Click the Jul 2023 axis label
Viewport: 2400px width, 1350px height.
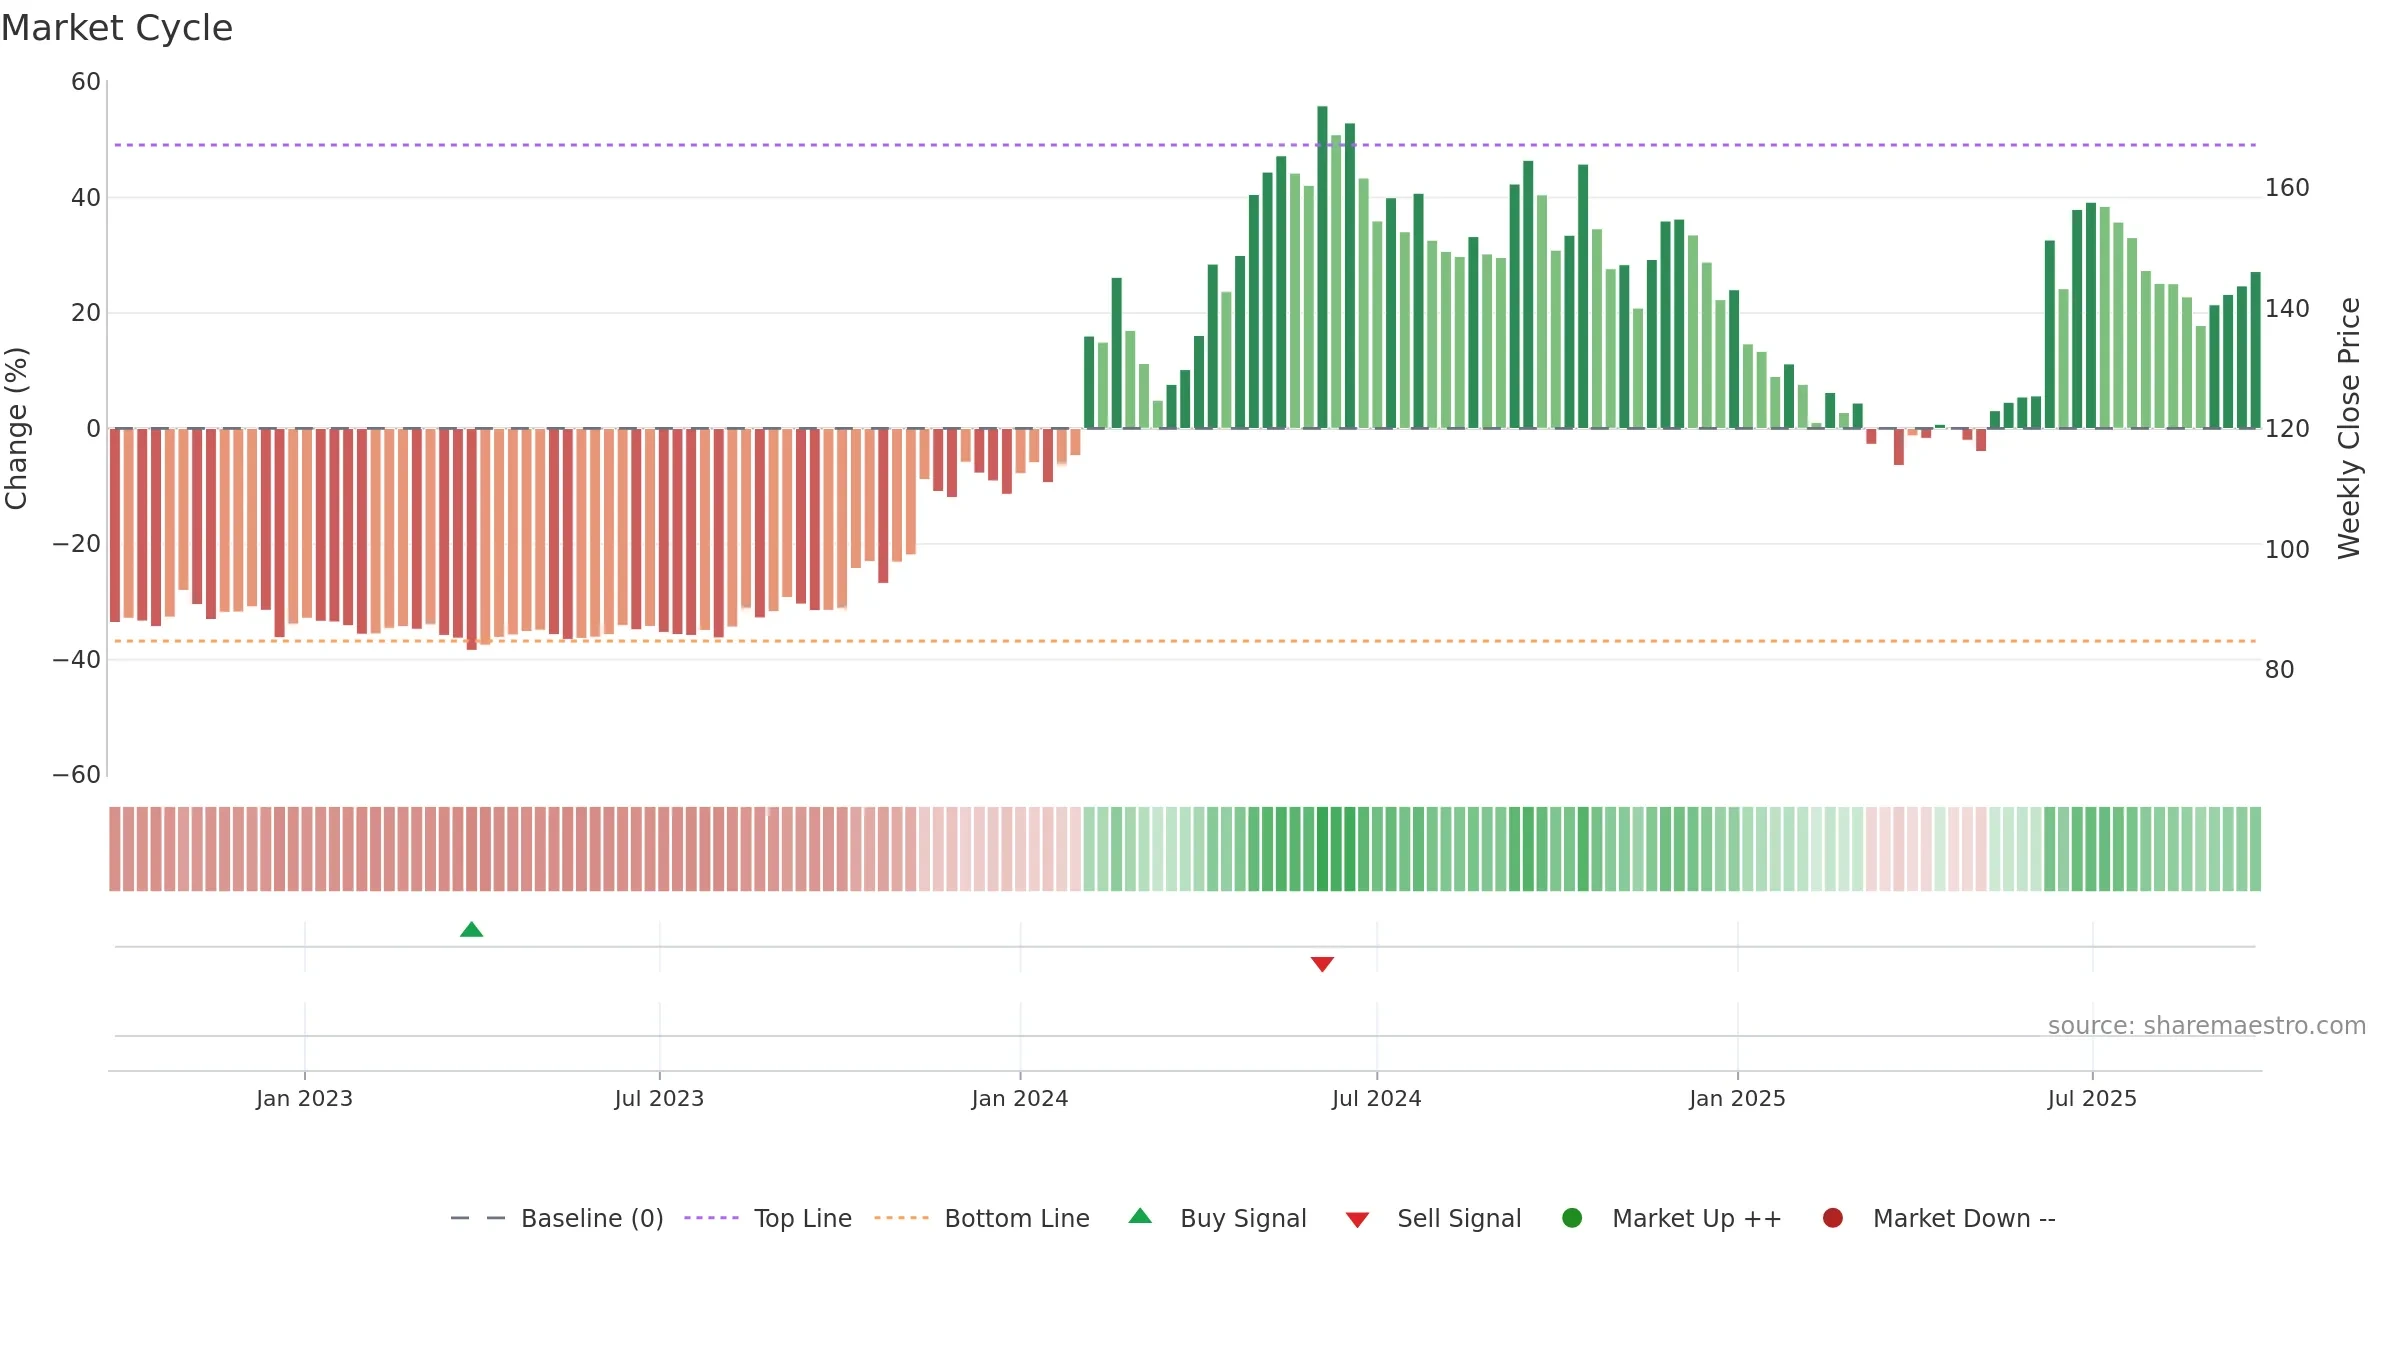(659, 1098)
